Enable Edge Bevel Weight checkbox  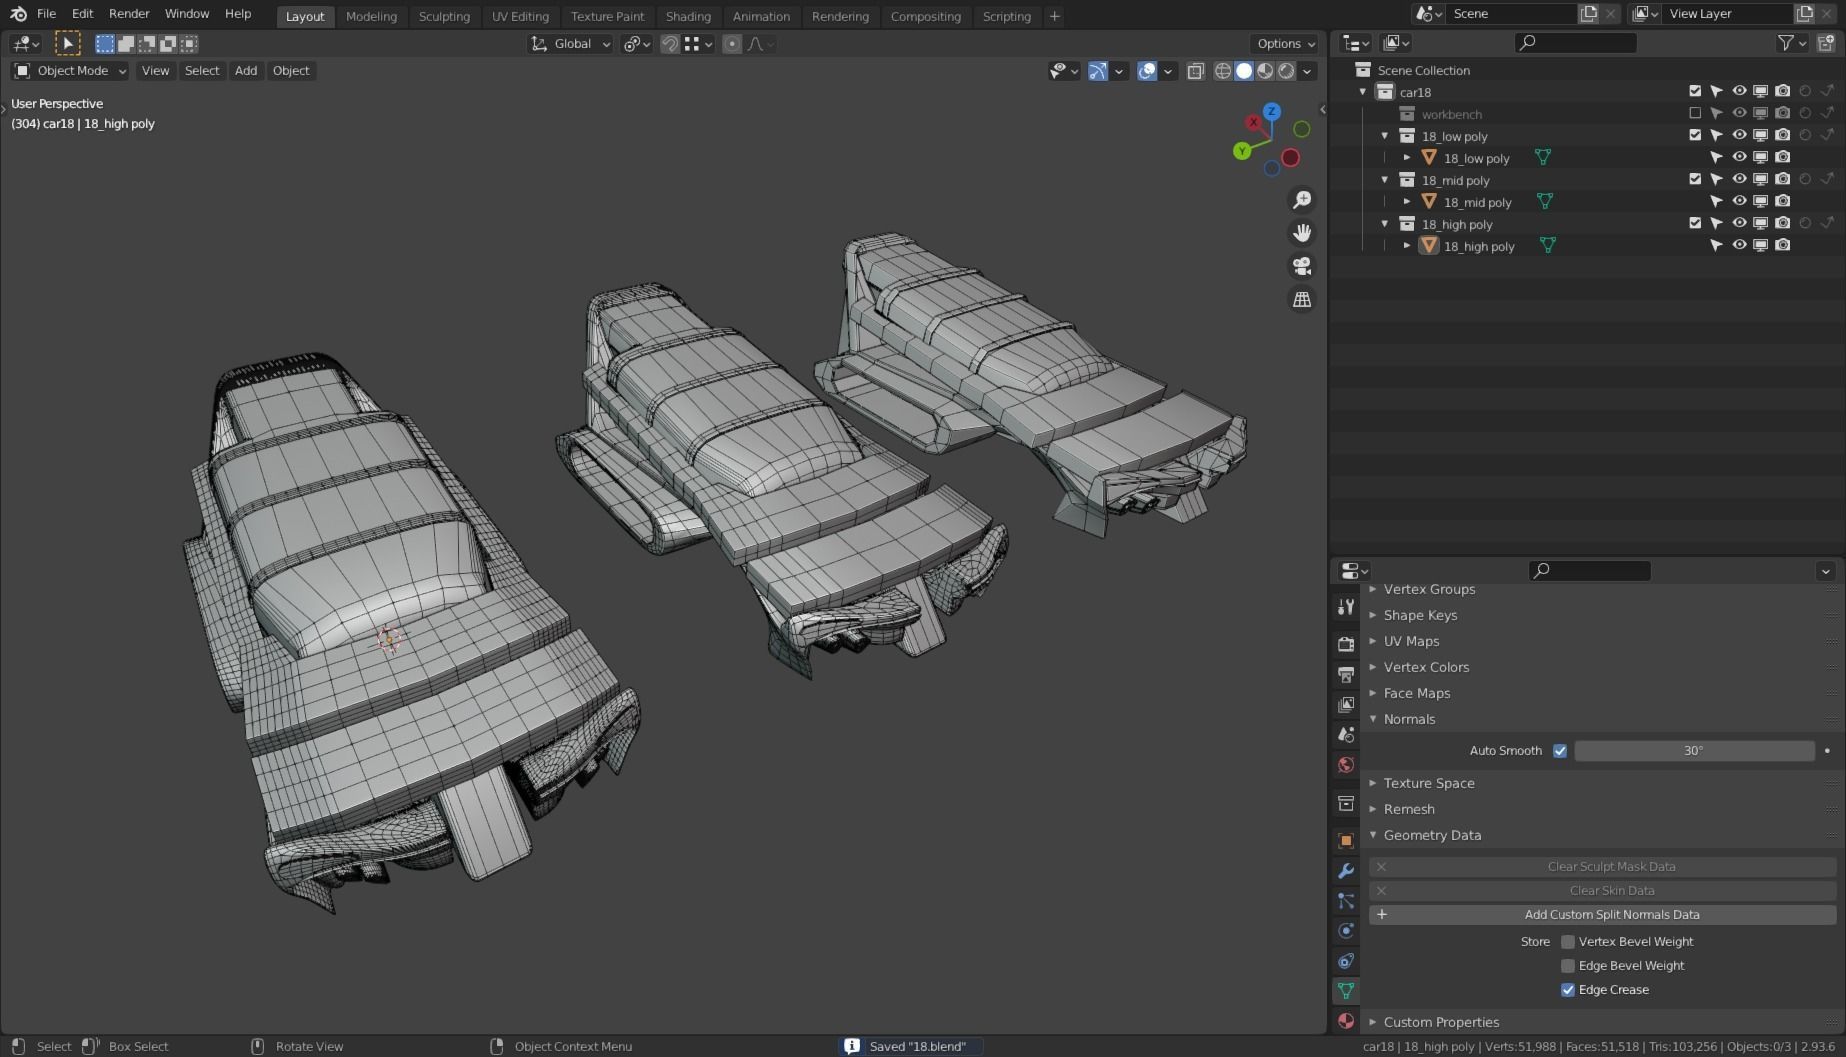coord(1568,966)
